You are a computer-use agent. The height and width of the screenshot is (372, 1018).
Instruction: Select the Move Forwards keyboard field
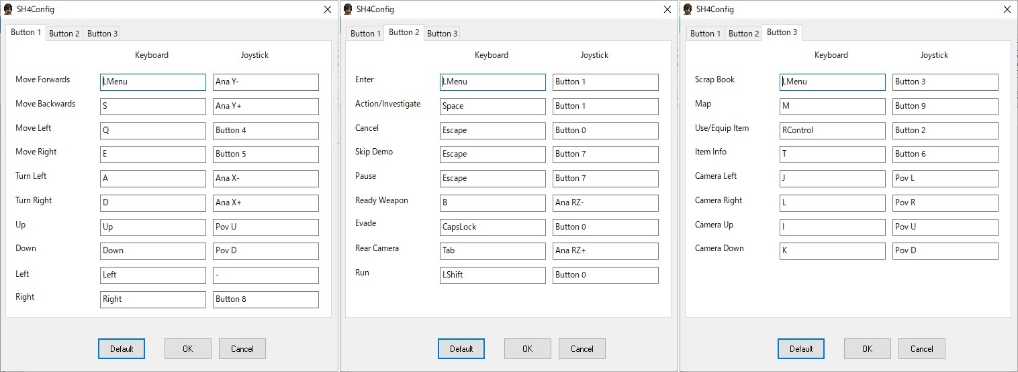153,82
